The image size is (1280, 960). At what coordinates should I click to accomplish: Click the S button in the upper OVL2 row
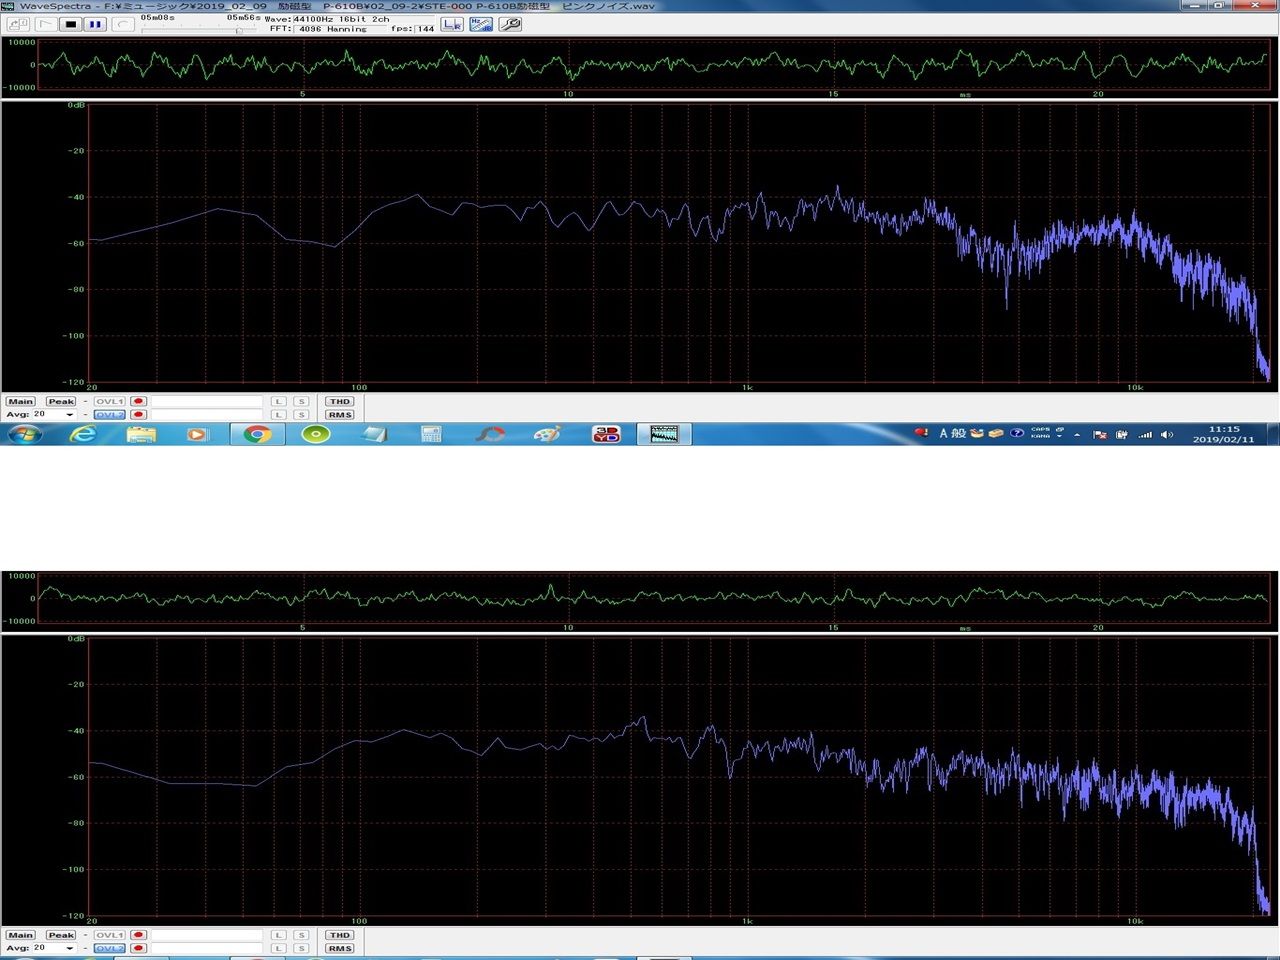(x=300, y=415)
